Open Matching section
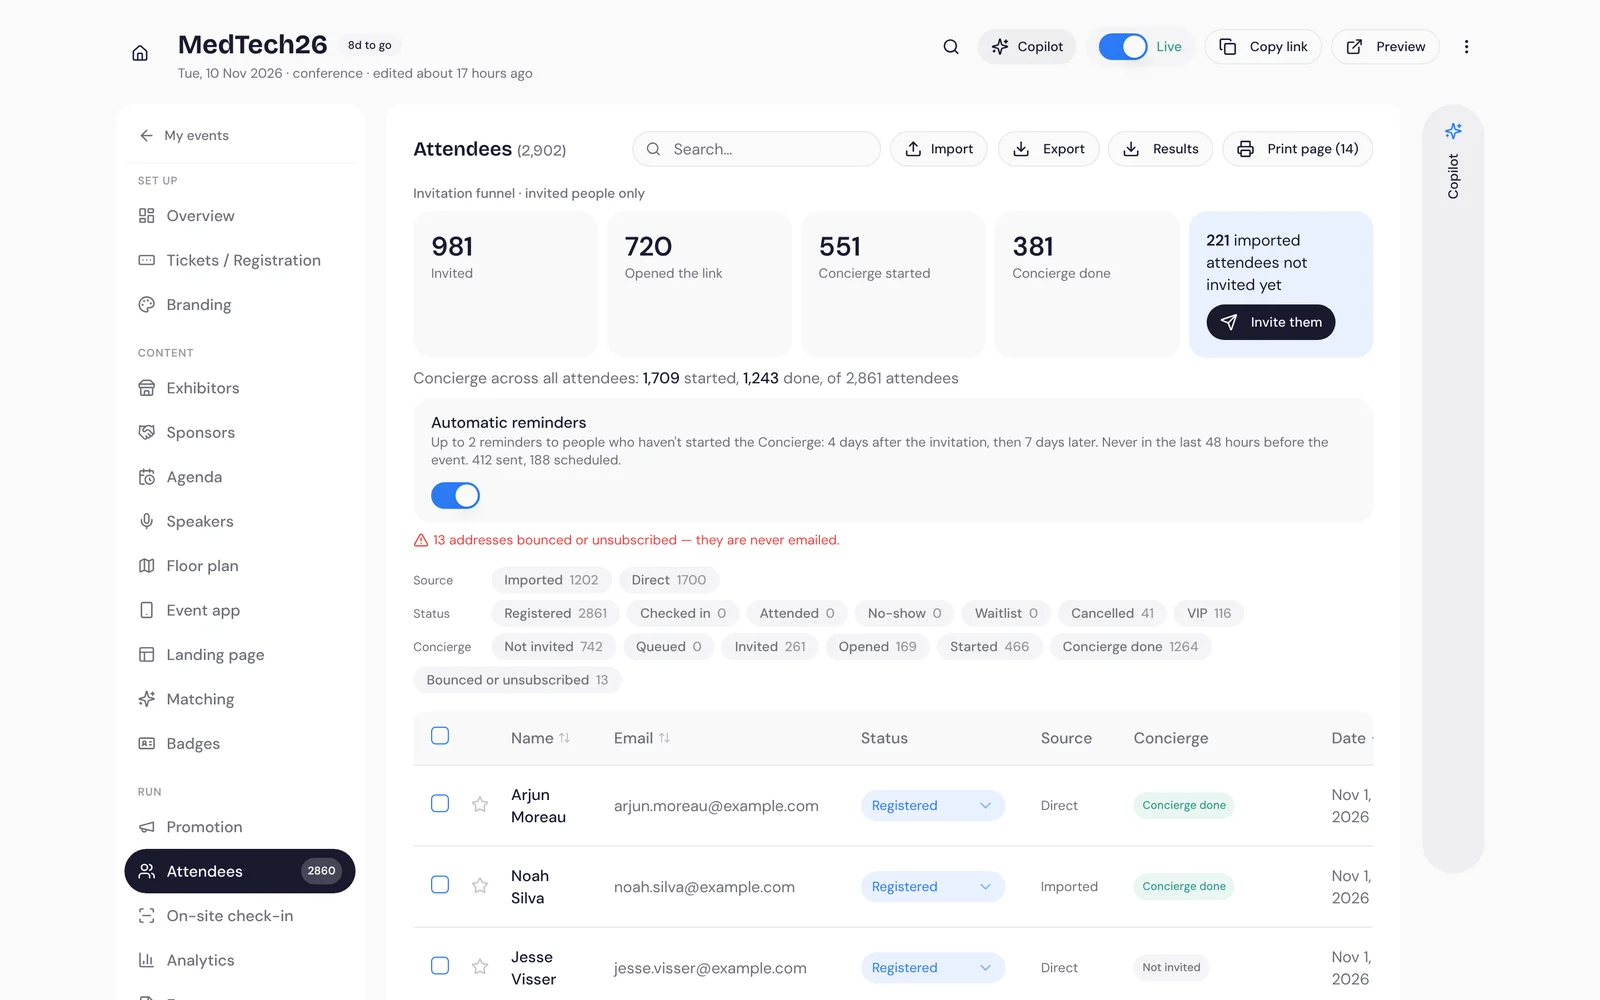Viewport: 1600px width, 1000px height. point(240,699)
